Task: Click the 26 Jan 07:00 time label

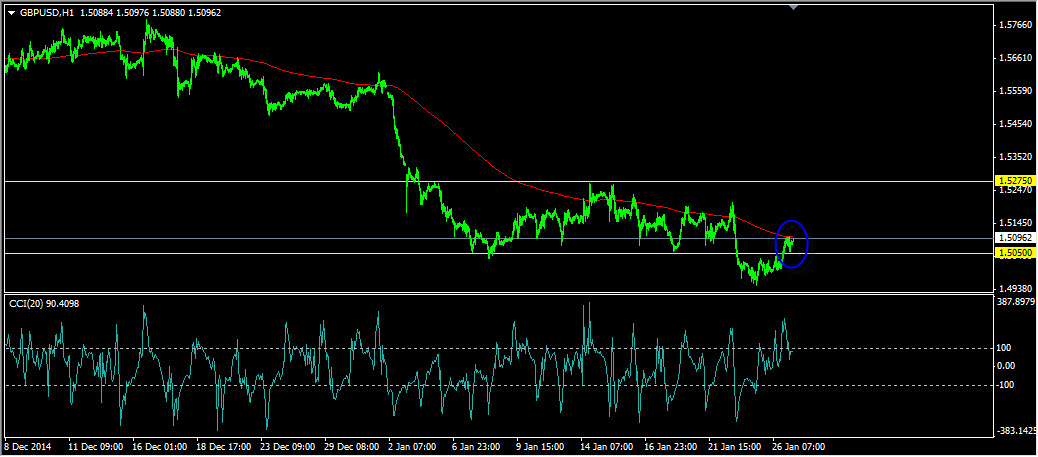Action: 799,447
